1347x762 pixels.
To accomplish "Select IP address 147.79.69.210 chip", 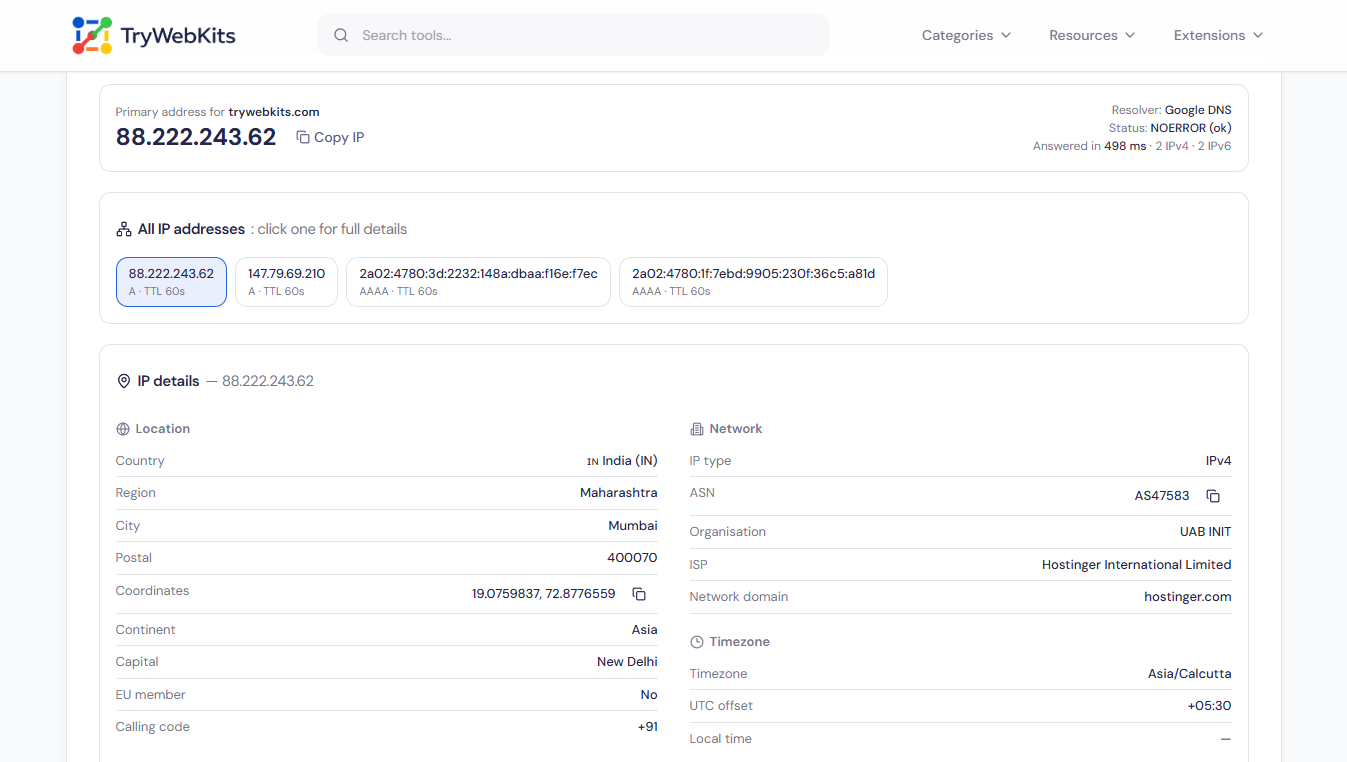I will pyautogui.click(x=286, y=282).
